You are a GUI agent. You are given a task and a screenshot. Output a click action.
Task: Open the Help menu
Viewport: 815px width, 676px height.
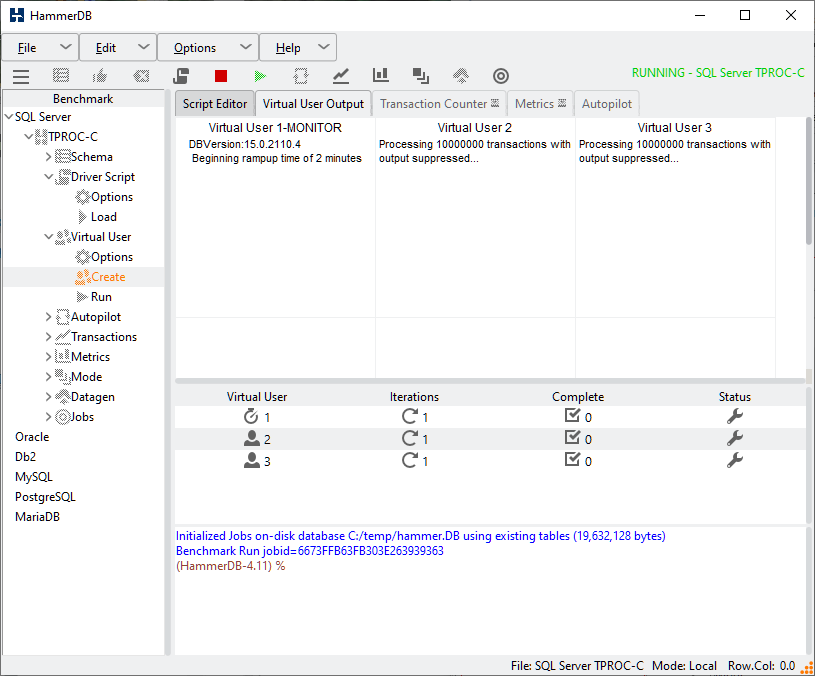[298, 48]
